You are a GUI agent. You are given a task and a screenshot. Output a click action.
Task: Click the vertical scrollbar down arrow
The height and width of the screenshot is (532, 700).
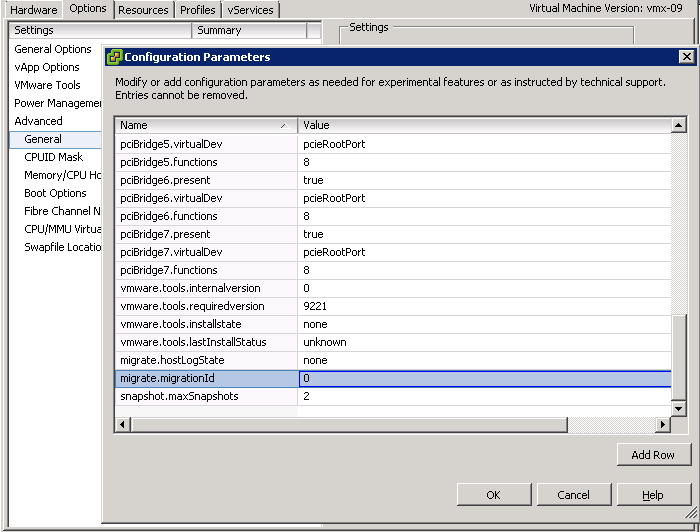[x=679, y=408]
